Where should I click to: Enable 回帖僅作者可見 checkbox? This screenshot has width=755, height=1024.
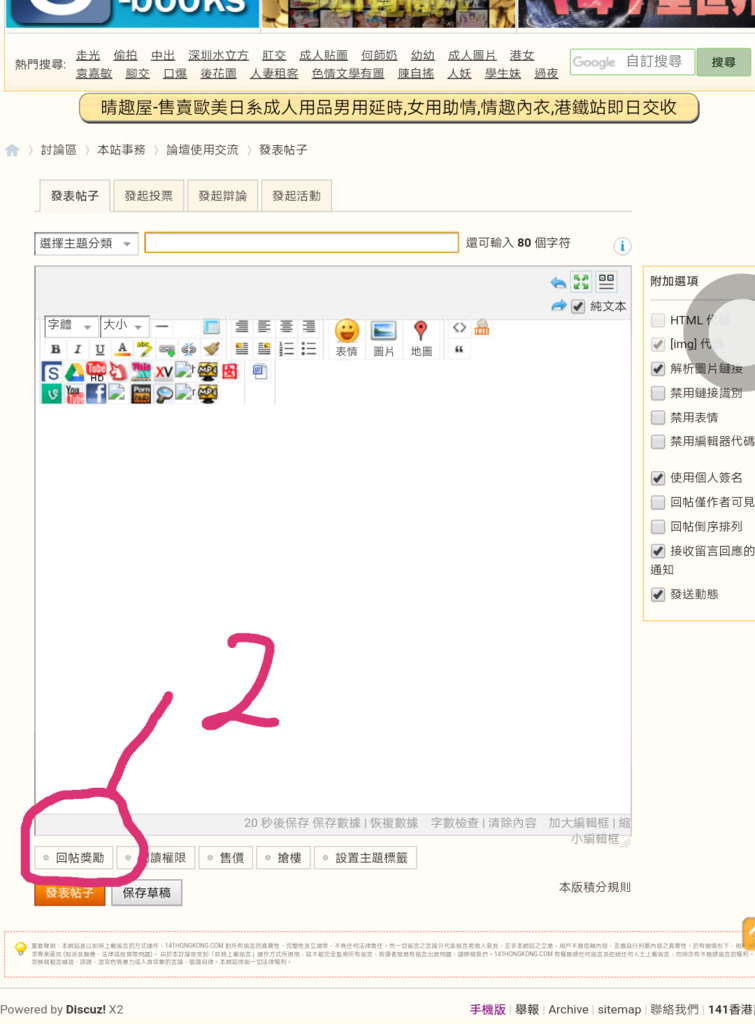(x=658, y=502)
